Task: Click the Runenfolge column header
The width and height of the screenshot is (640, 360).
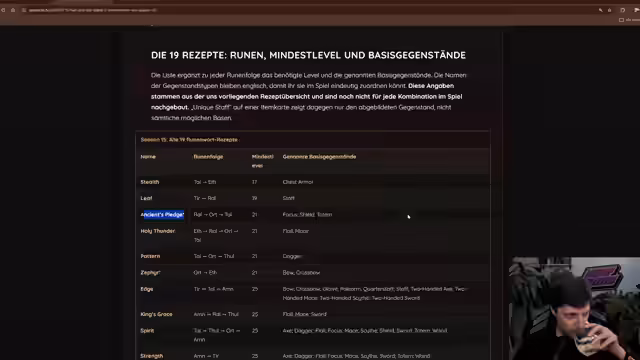Action: 208,157
